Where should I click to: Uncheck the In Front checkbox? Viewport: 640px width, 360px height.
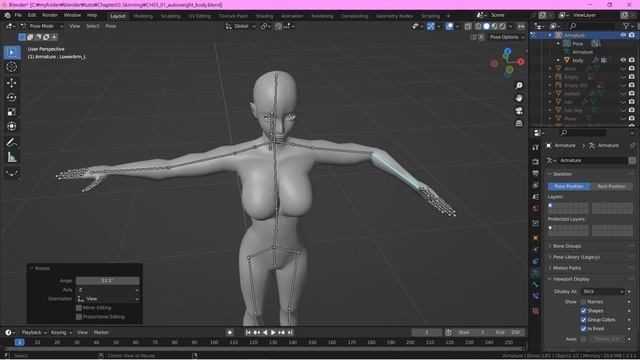pyautogui.click(x=583, y=329)
